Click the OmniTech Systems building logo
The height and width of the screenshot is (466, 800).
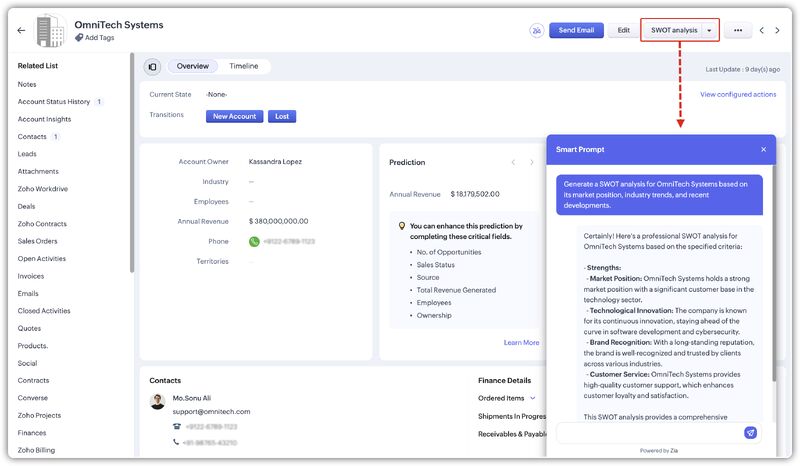[x=50, y=31]
